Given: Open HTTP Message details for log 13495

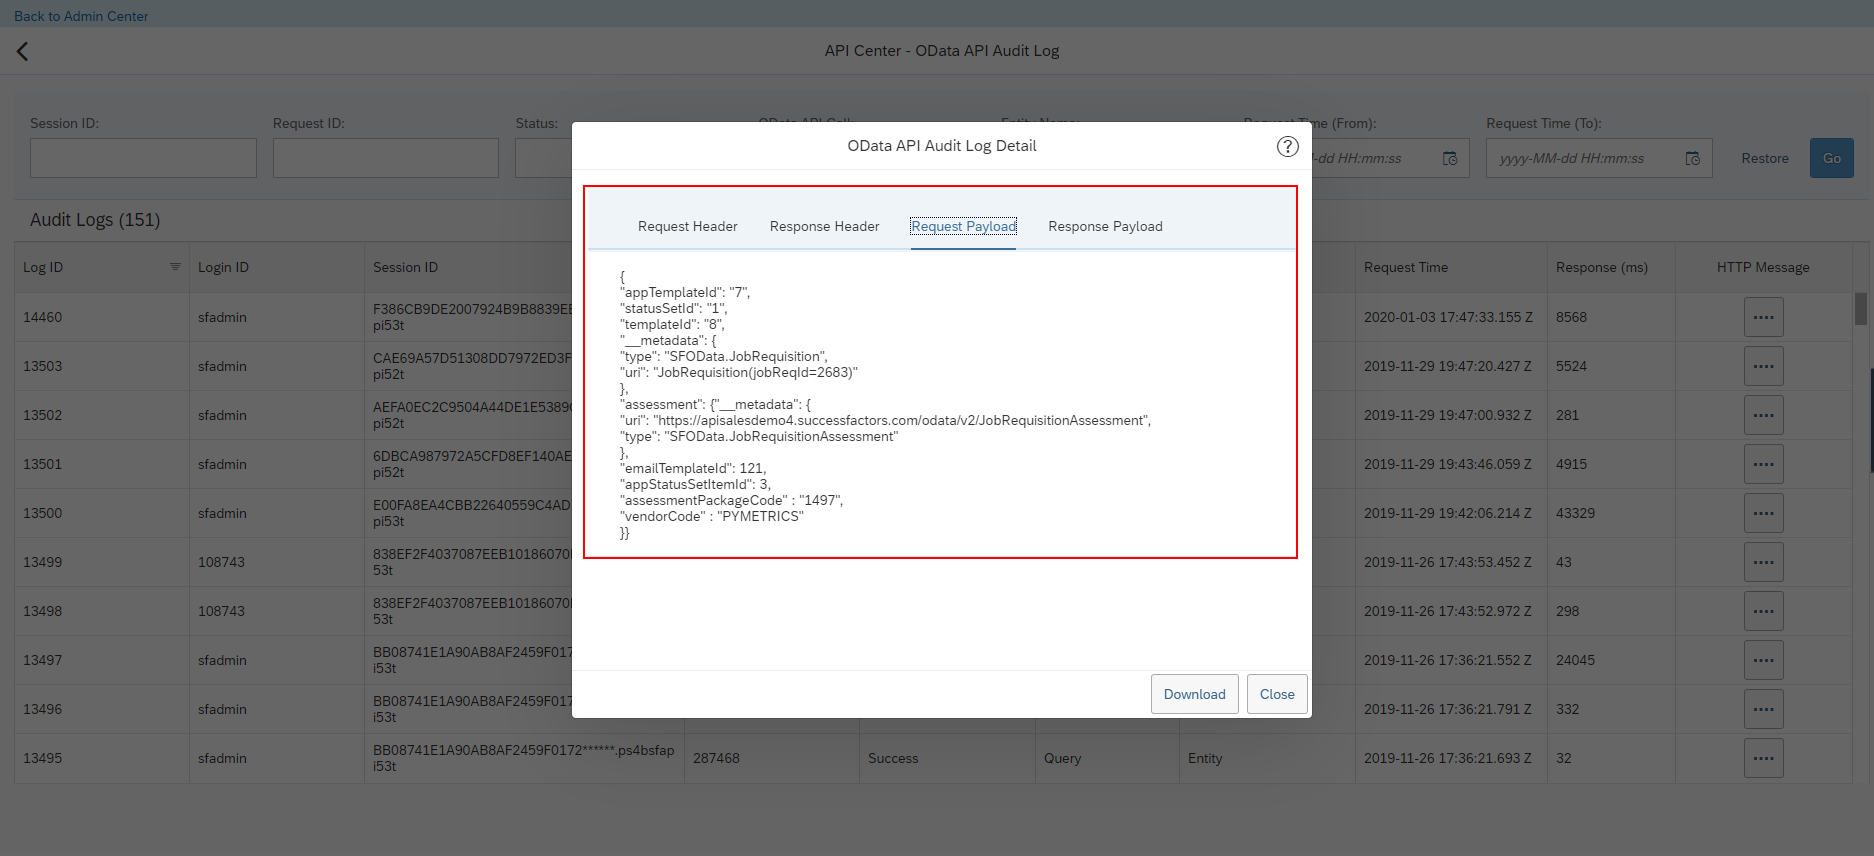Looking at the screenshot, I should [1763, 758].
